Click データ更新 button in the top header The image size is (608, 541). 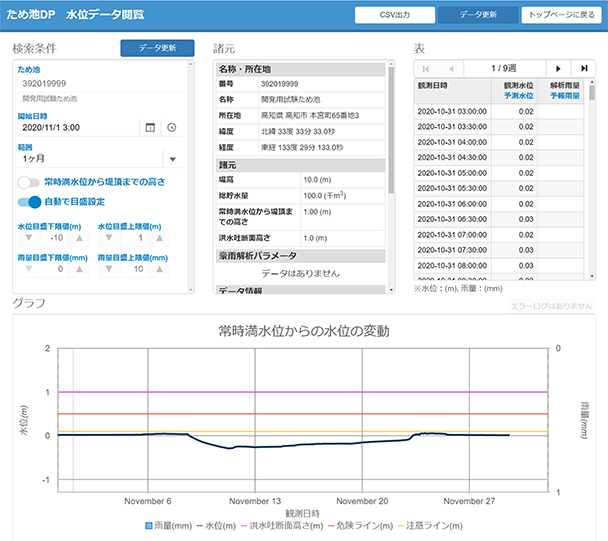pos(478,15)
